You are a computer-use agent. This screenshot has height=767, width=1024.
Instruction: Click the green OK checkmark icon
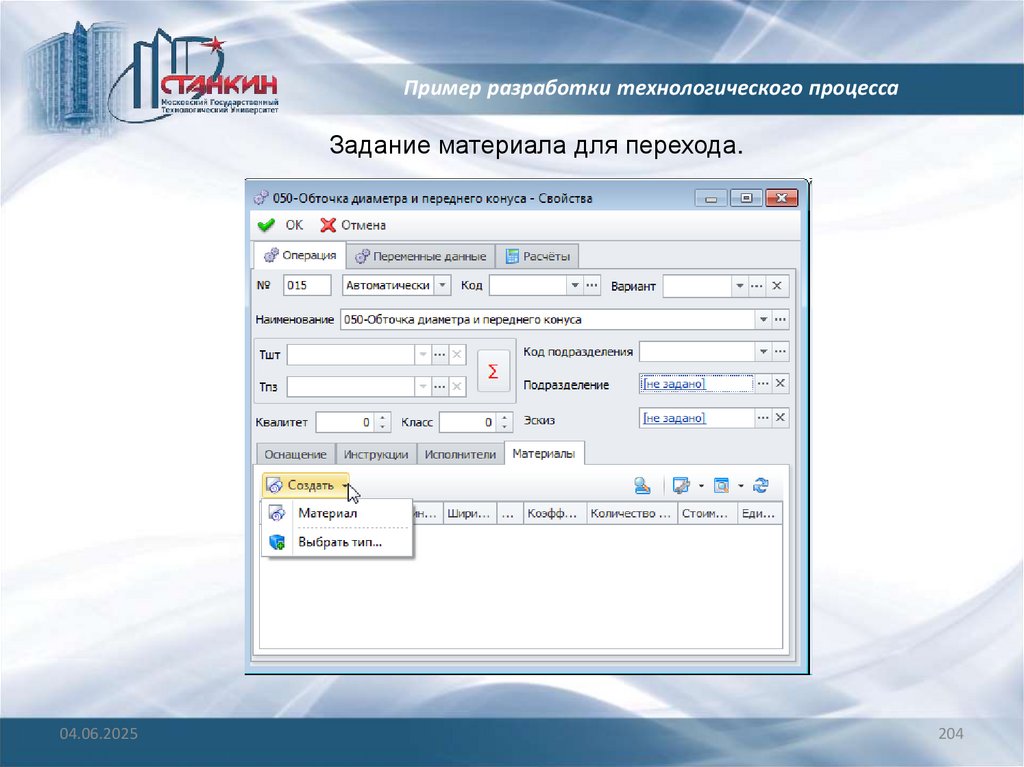266,225
